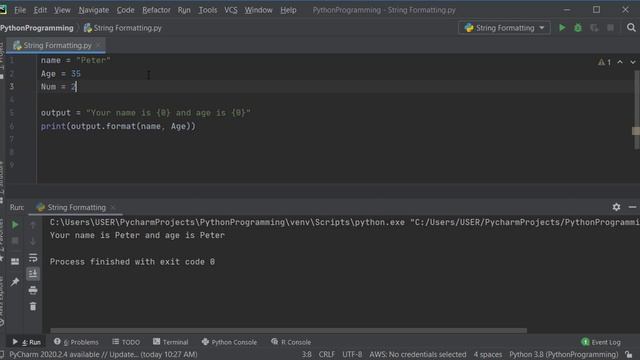Image resolution: width=640 pixels, height=360 pixels.
Task: Open the Refactor menu
Action: coord(156,10)
